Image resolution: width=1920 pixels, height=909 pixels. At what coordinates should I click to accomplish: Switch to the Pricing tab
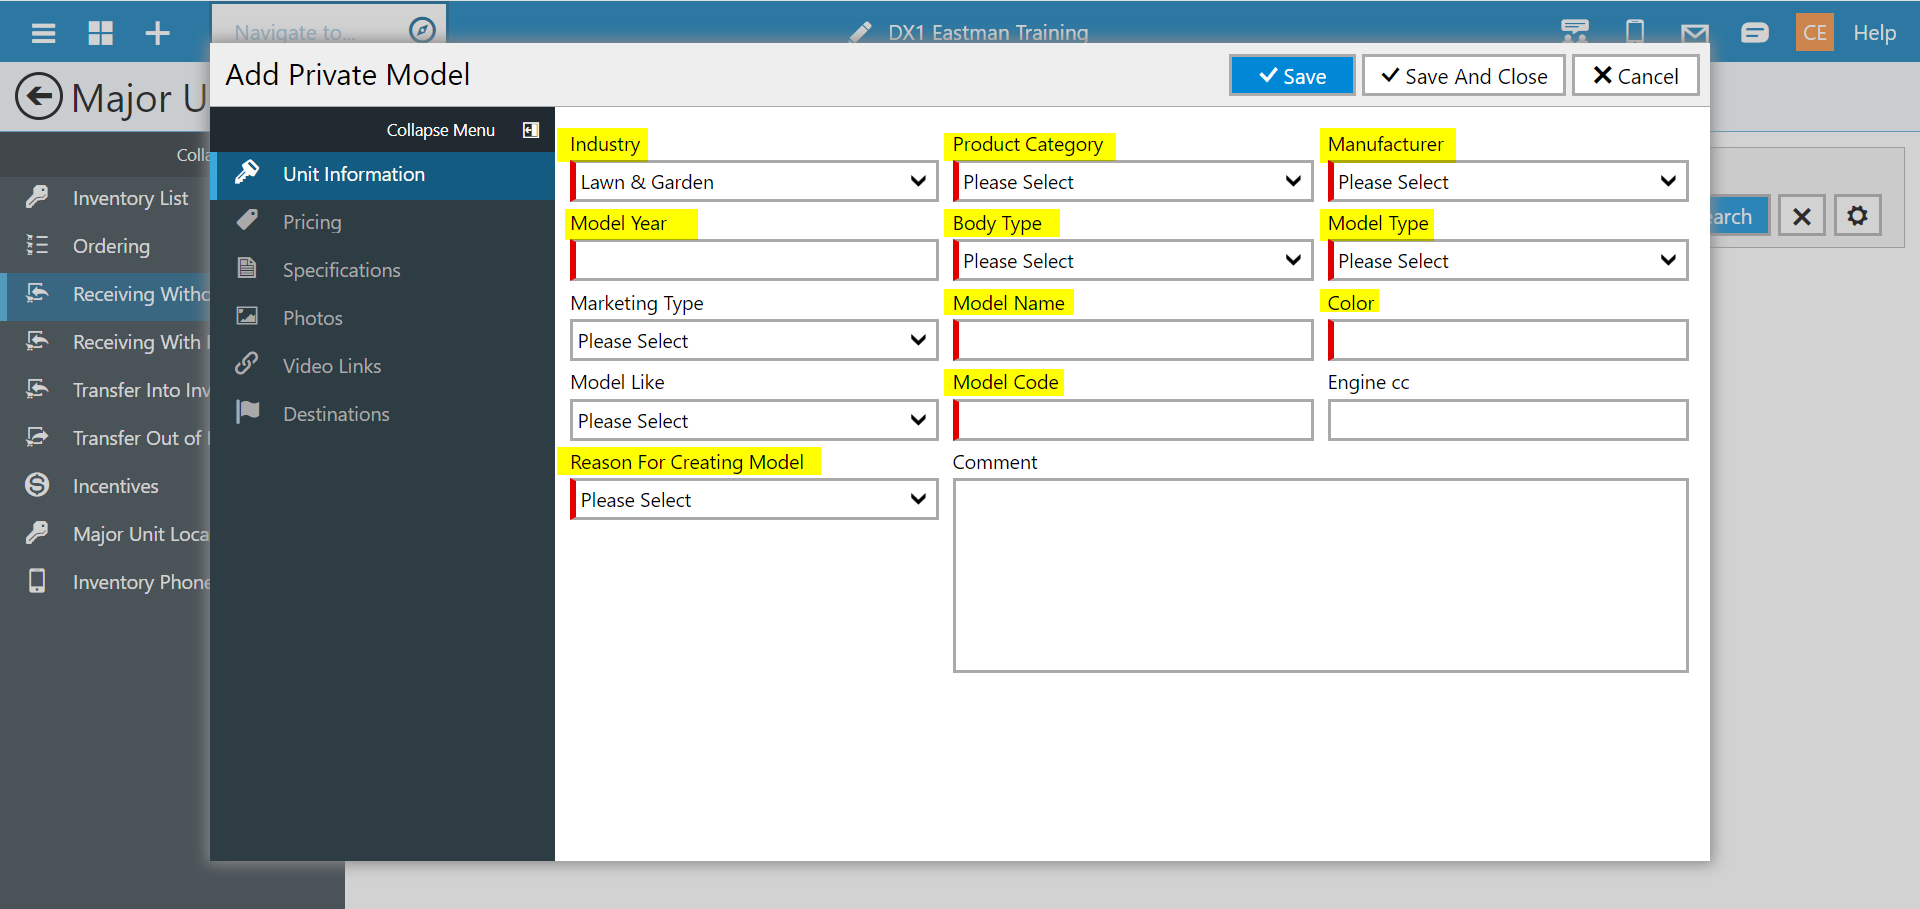[383, 222]
